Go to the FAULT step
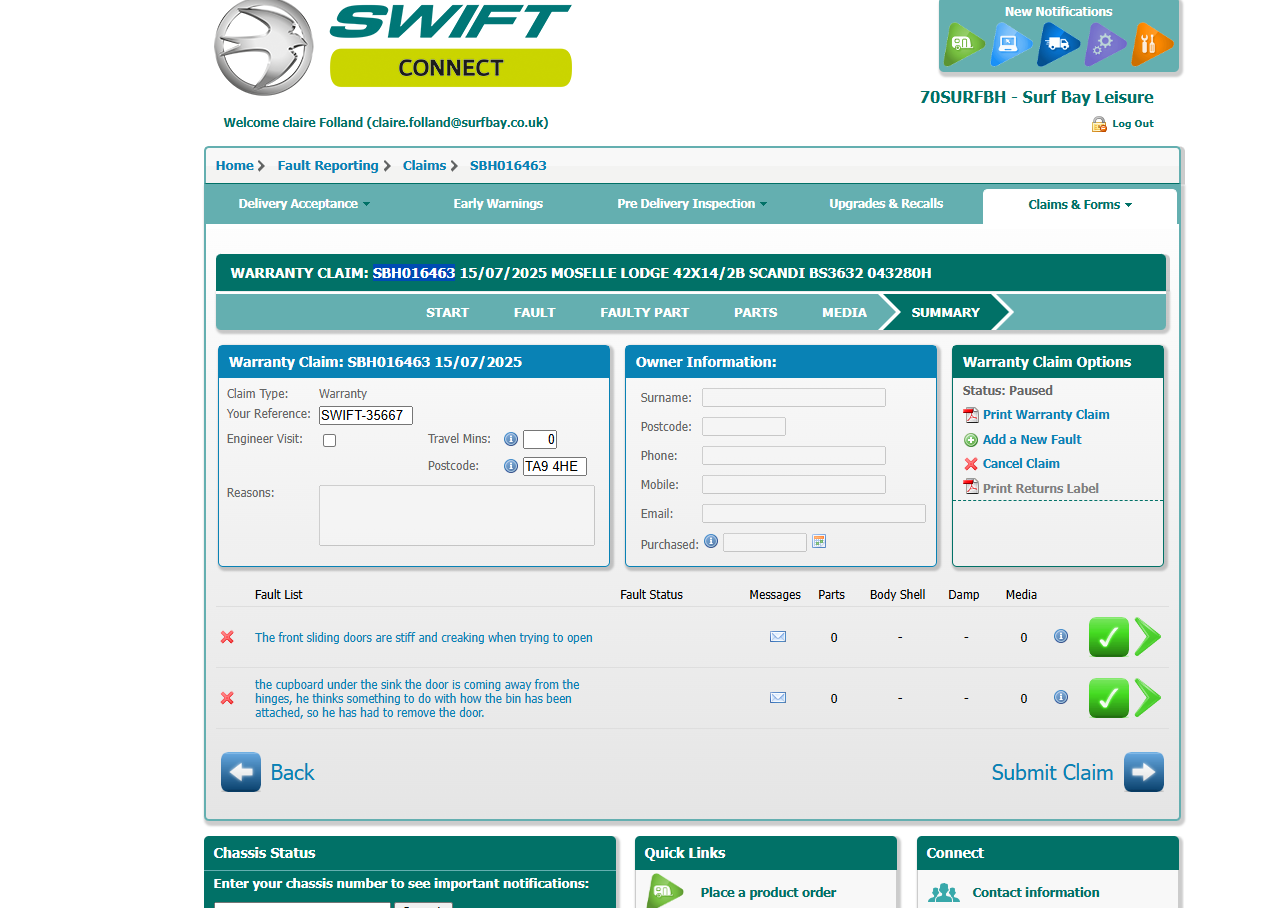Screen dimensions: 1287x908 534,312
